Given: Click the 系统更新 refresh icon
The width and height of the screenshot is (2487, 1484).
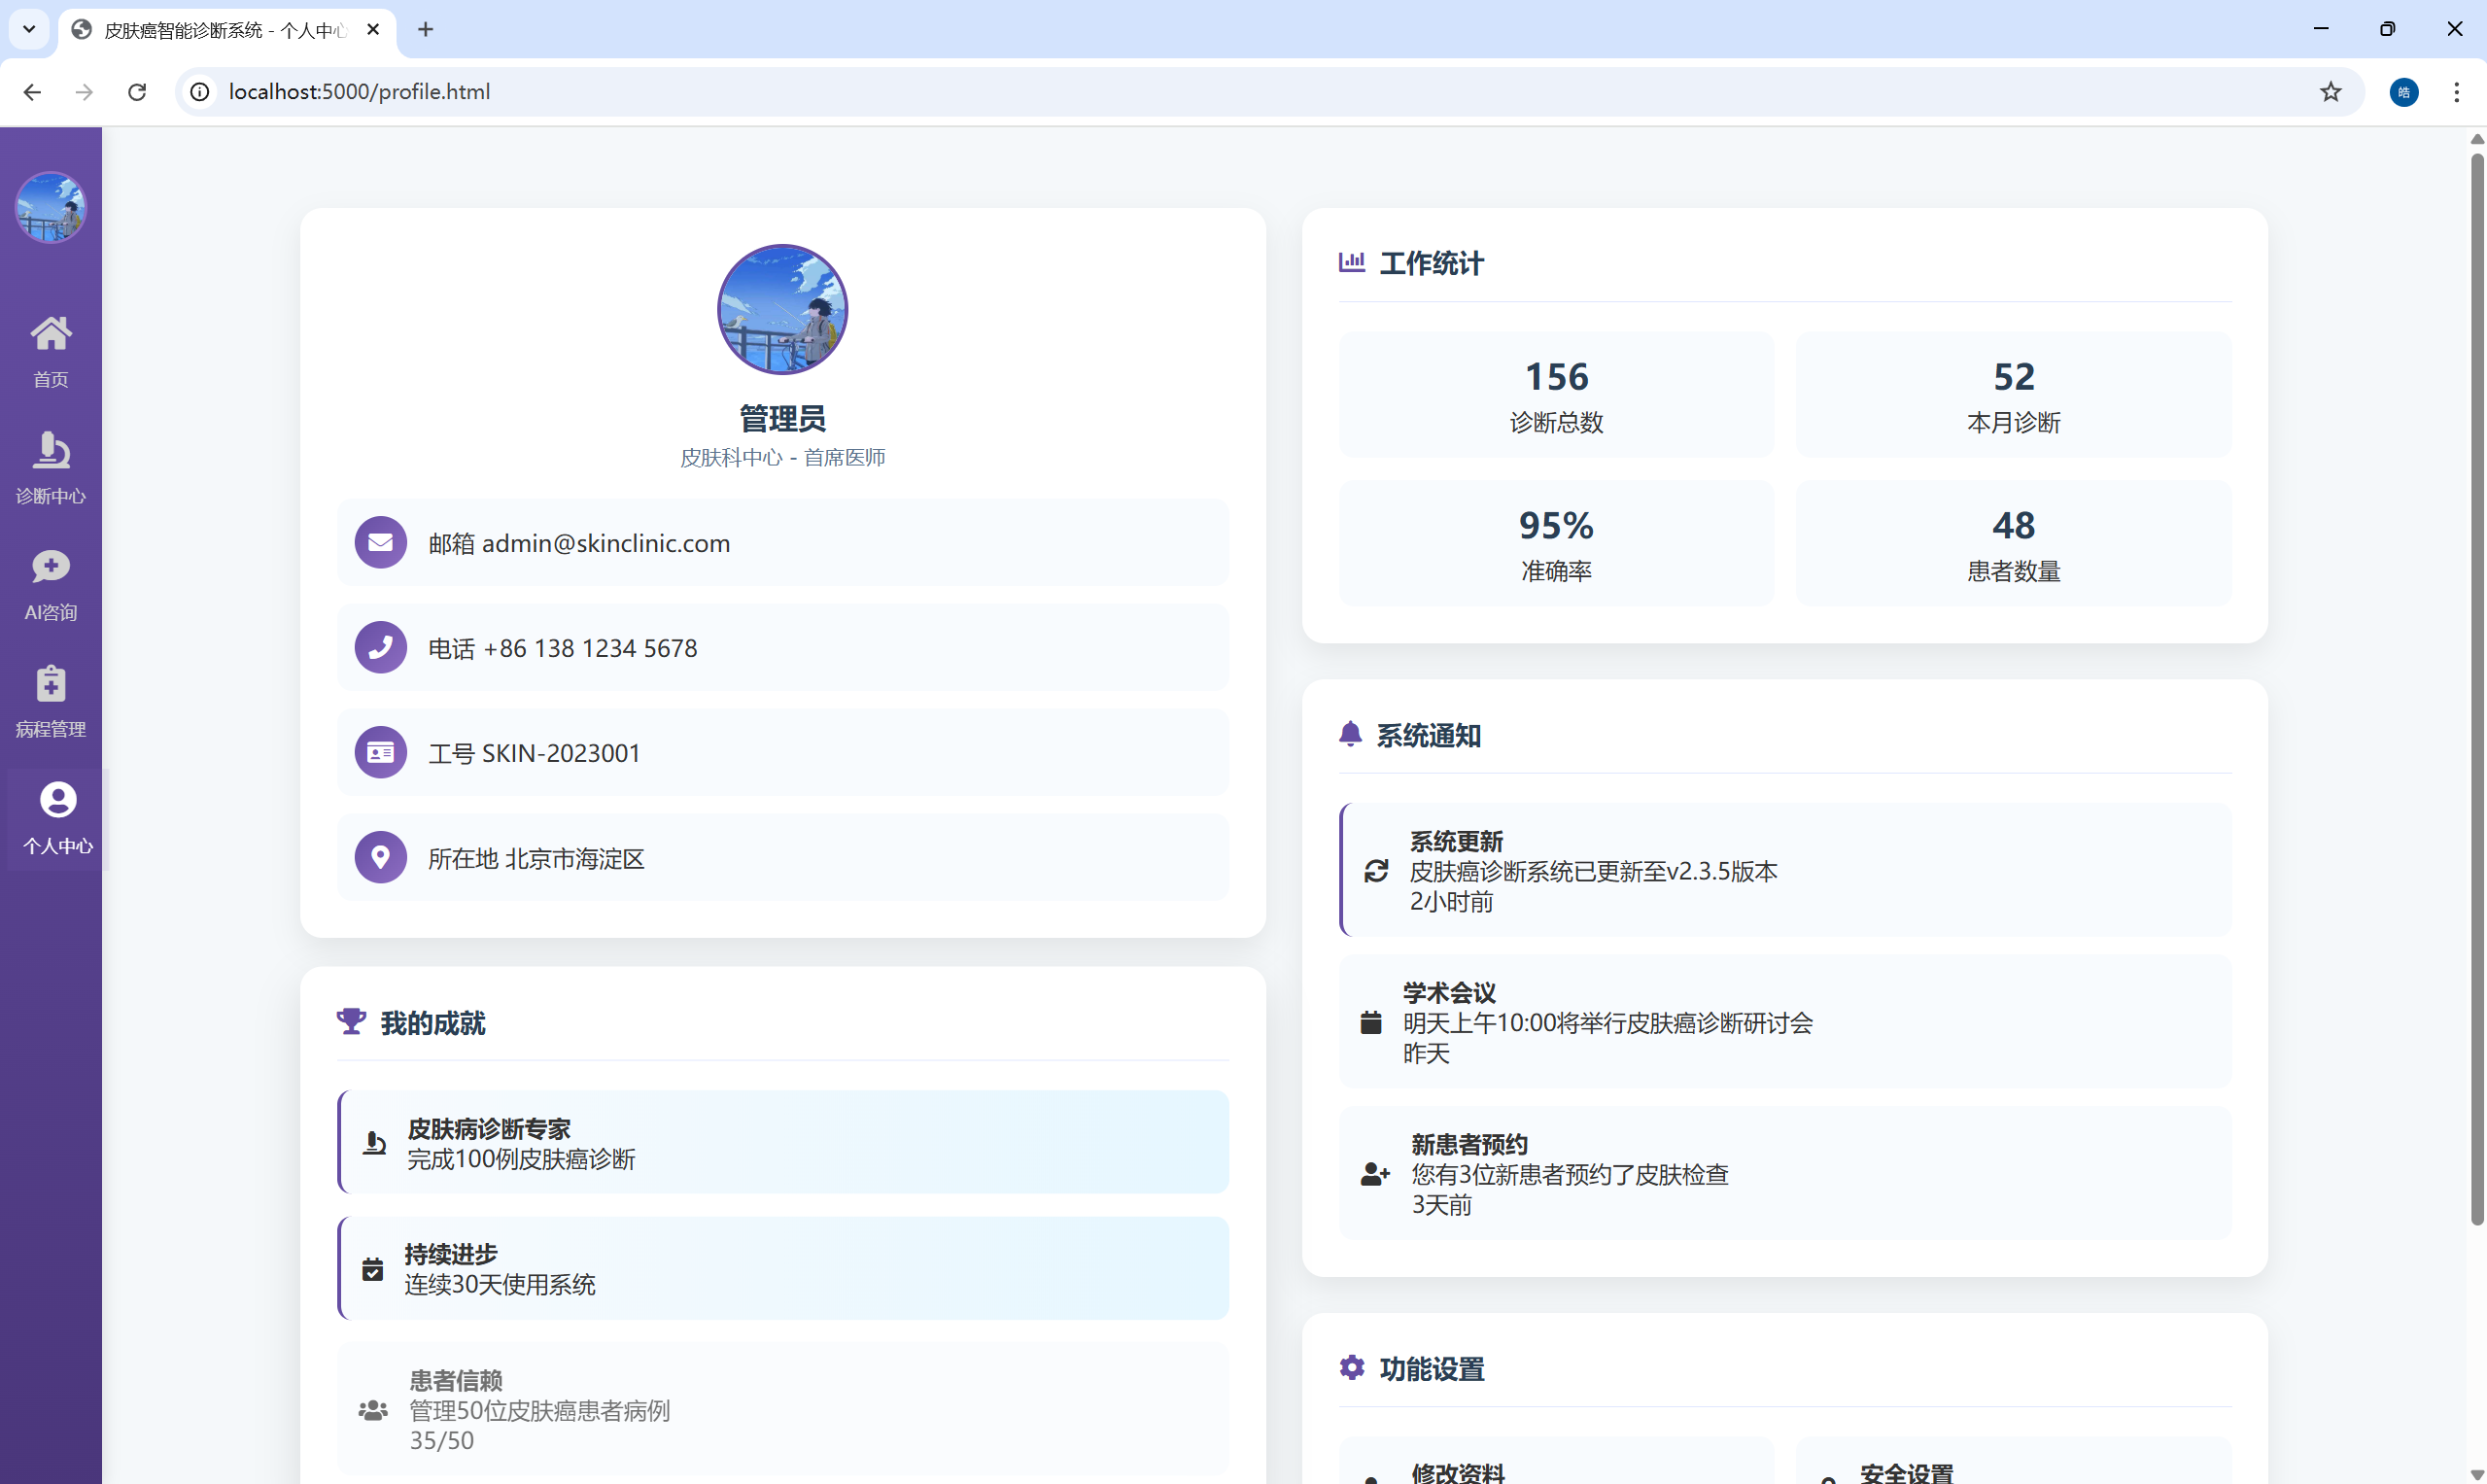Looking at the screenshot, I should point(1376,871).
